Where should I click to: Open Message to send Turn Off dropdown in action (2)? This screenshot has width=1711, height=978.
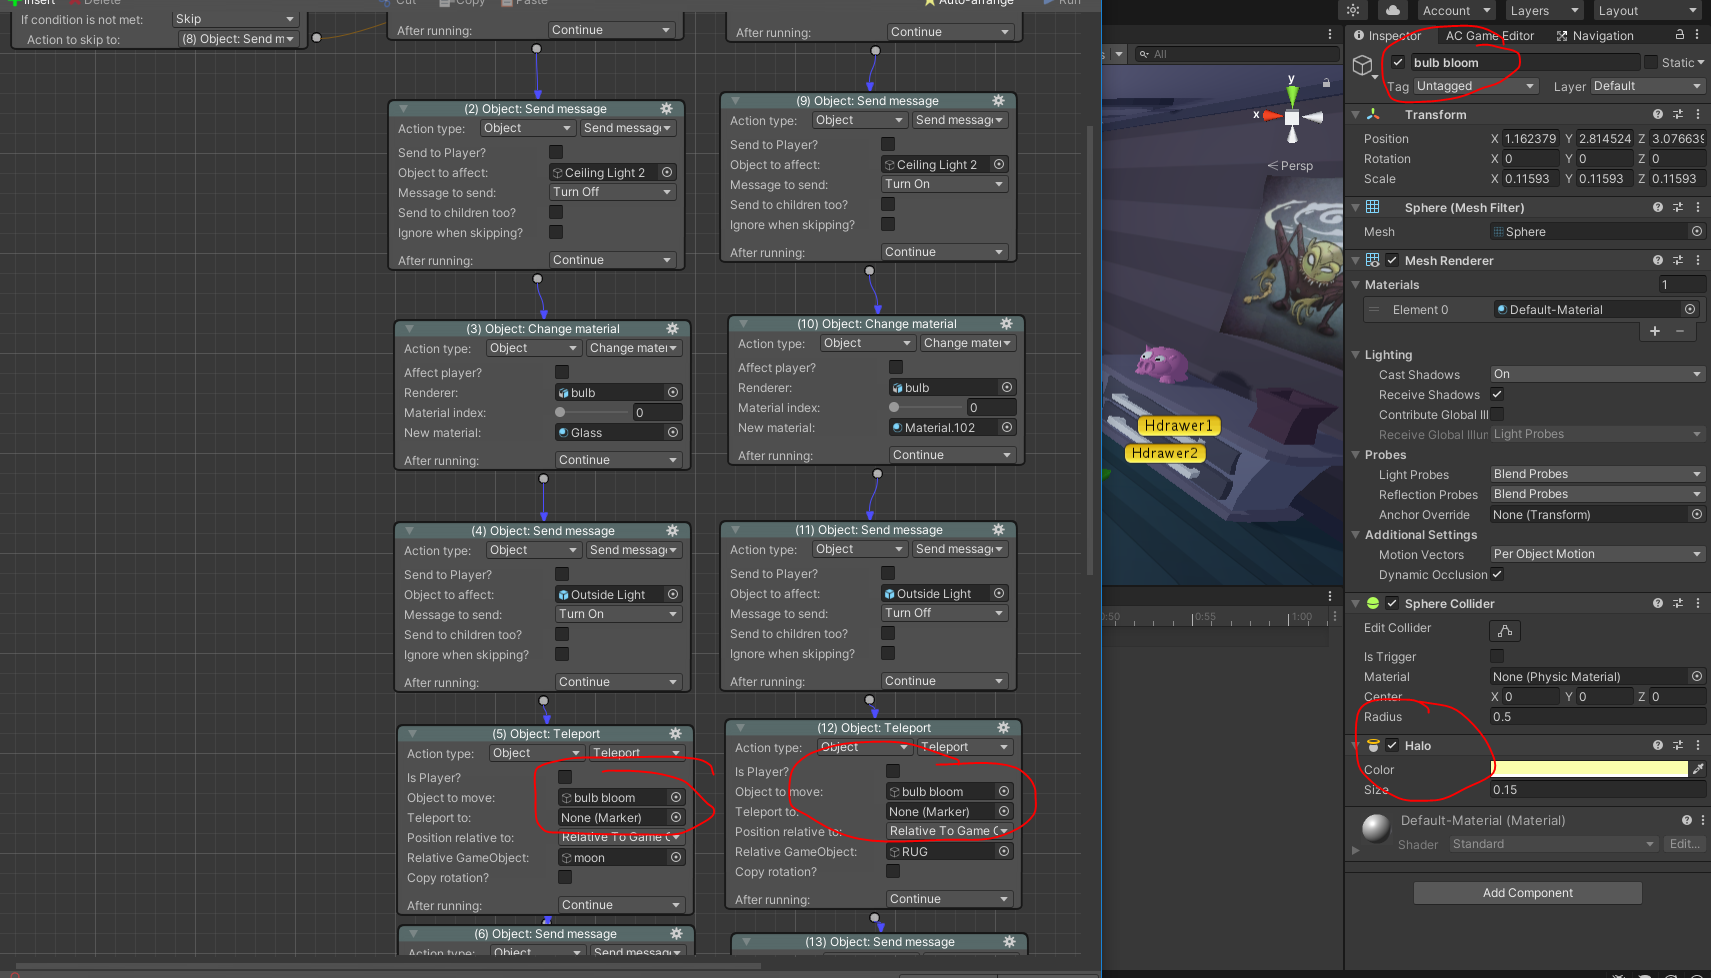pyautogui.click(x=612, y=192)
